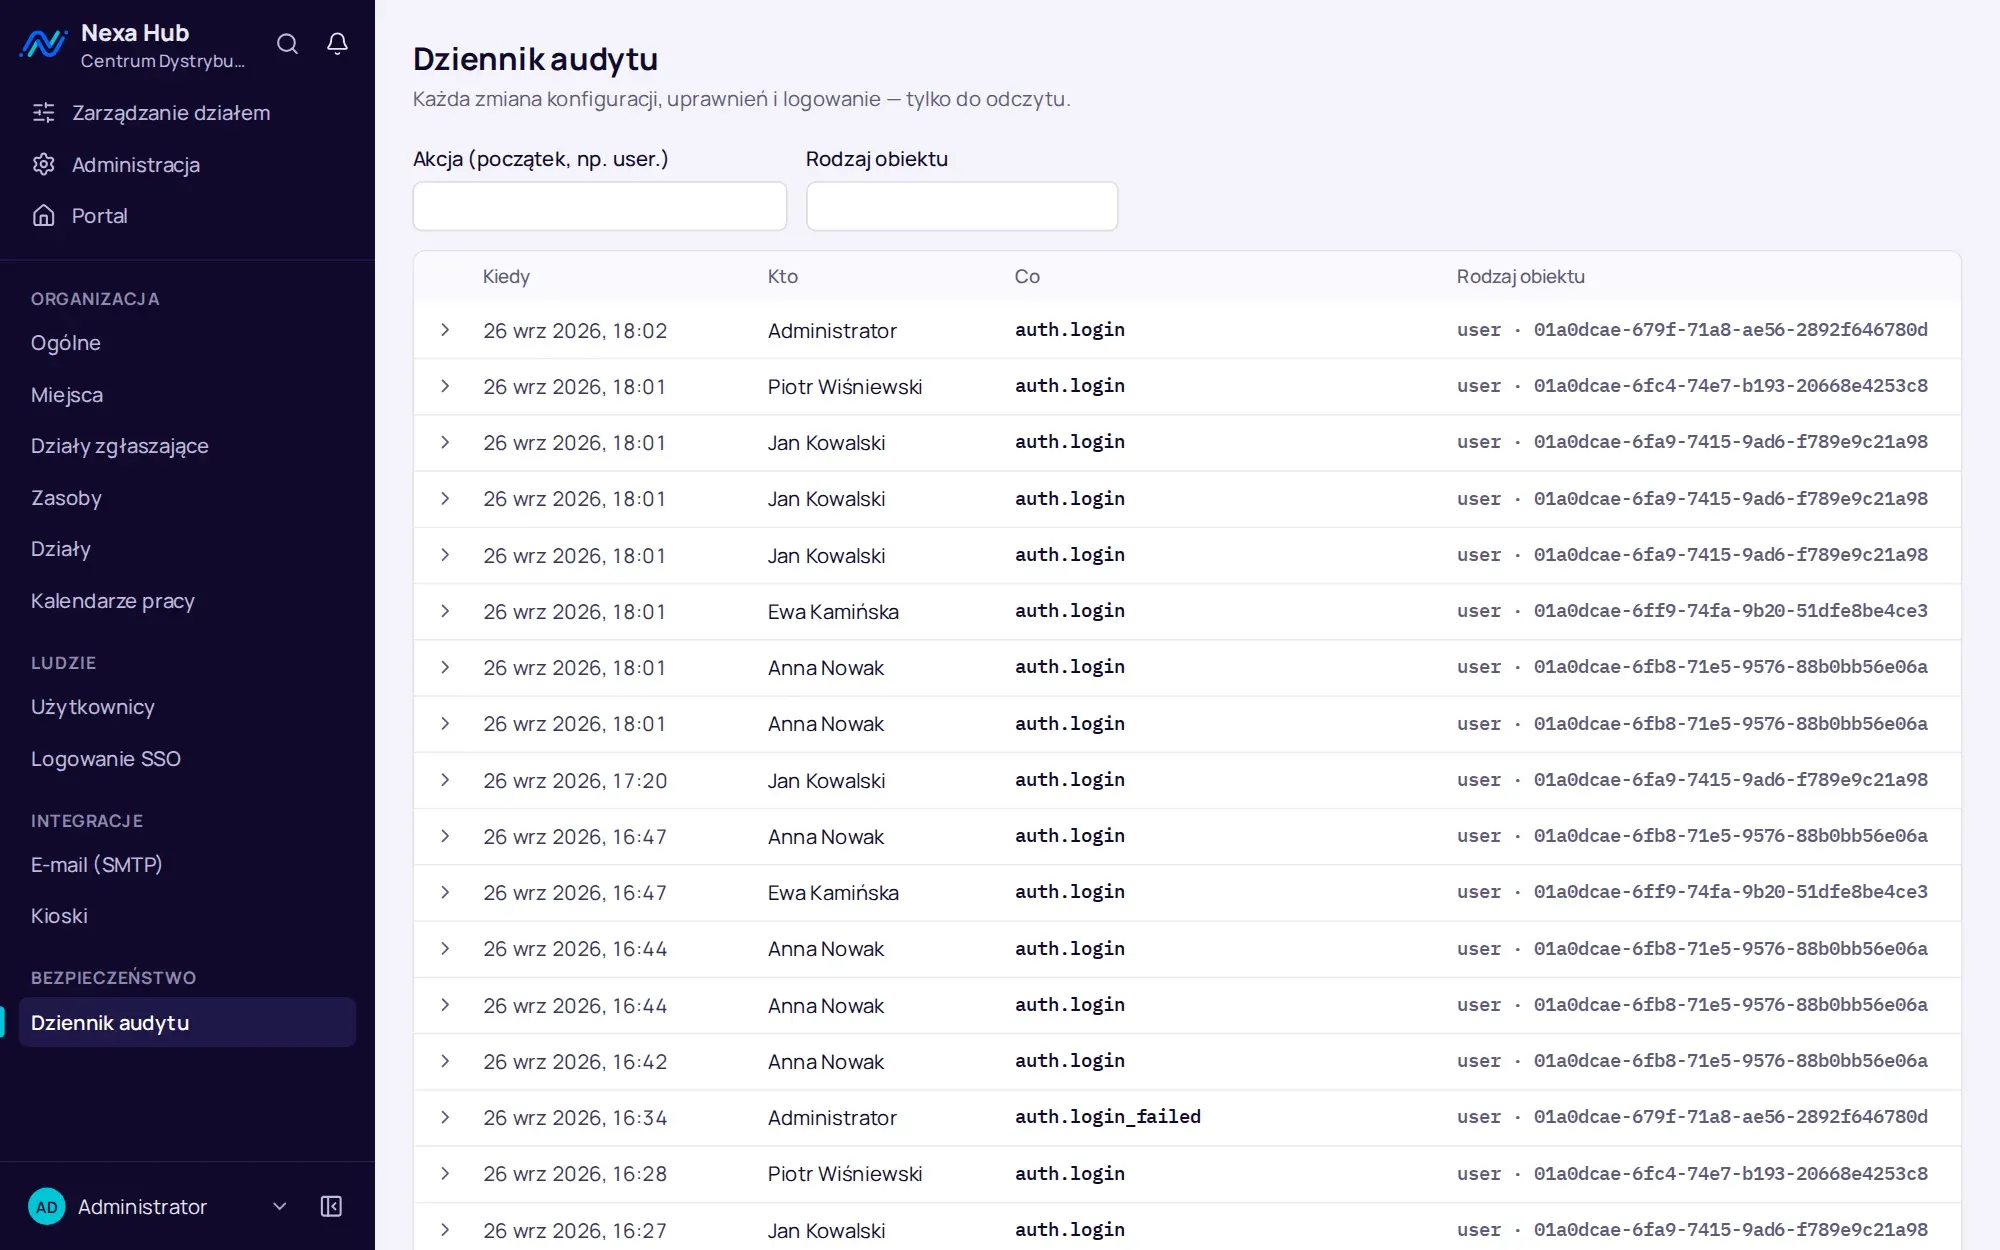Open notifications bell icon
This screenshot has height=1250, width=2000.
point(338,44)
